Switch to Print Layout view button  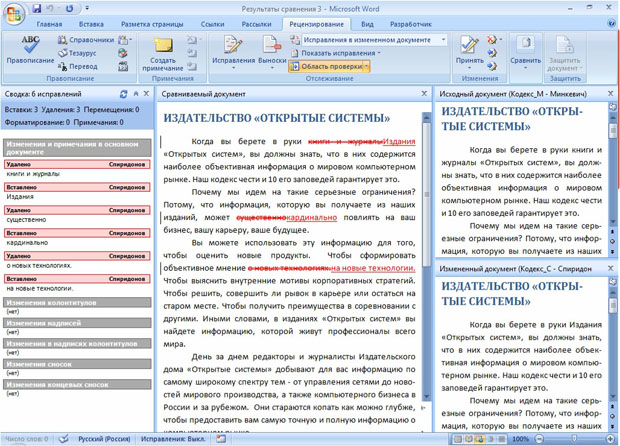click(x=457, y=439)
